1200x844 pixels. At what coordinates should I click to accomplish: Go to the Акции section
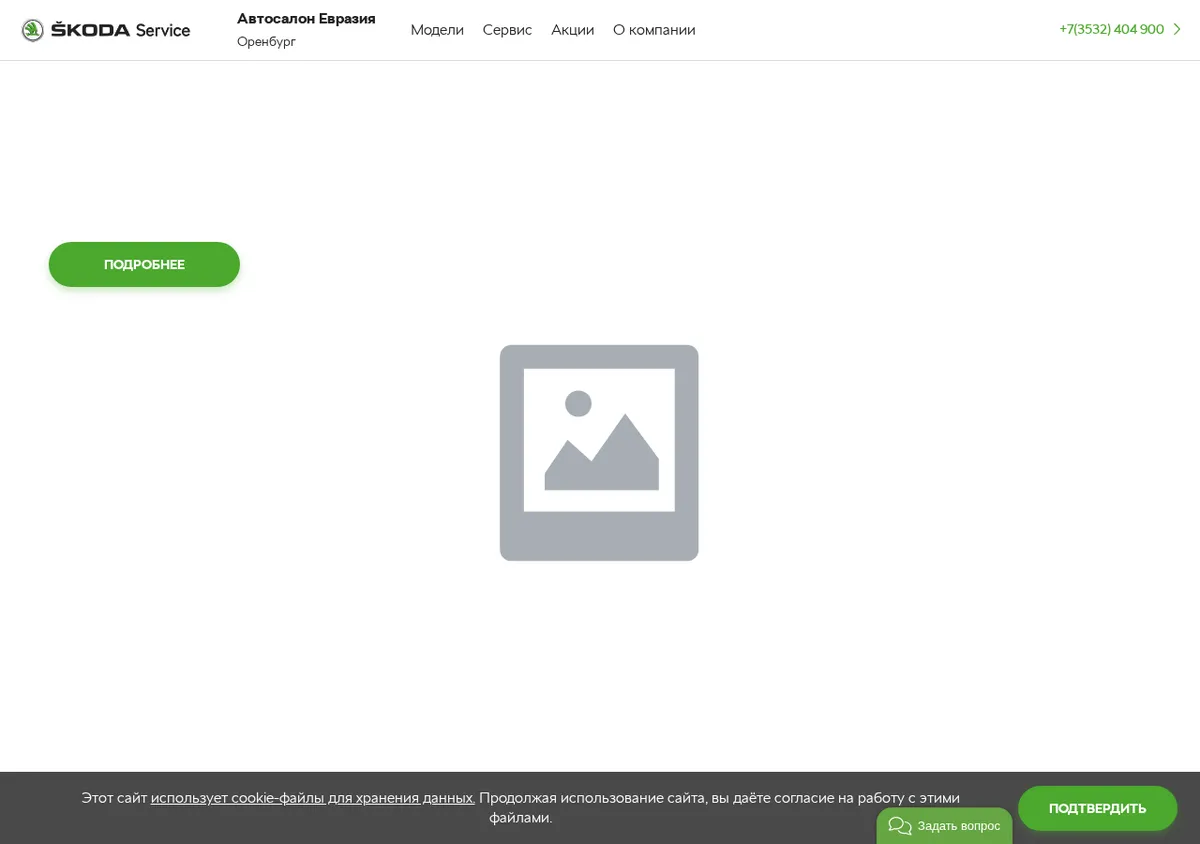coord(572,30)
